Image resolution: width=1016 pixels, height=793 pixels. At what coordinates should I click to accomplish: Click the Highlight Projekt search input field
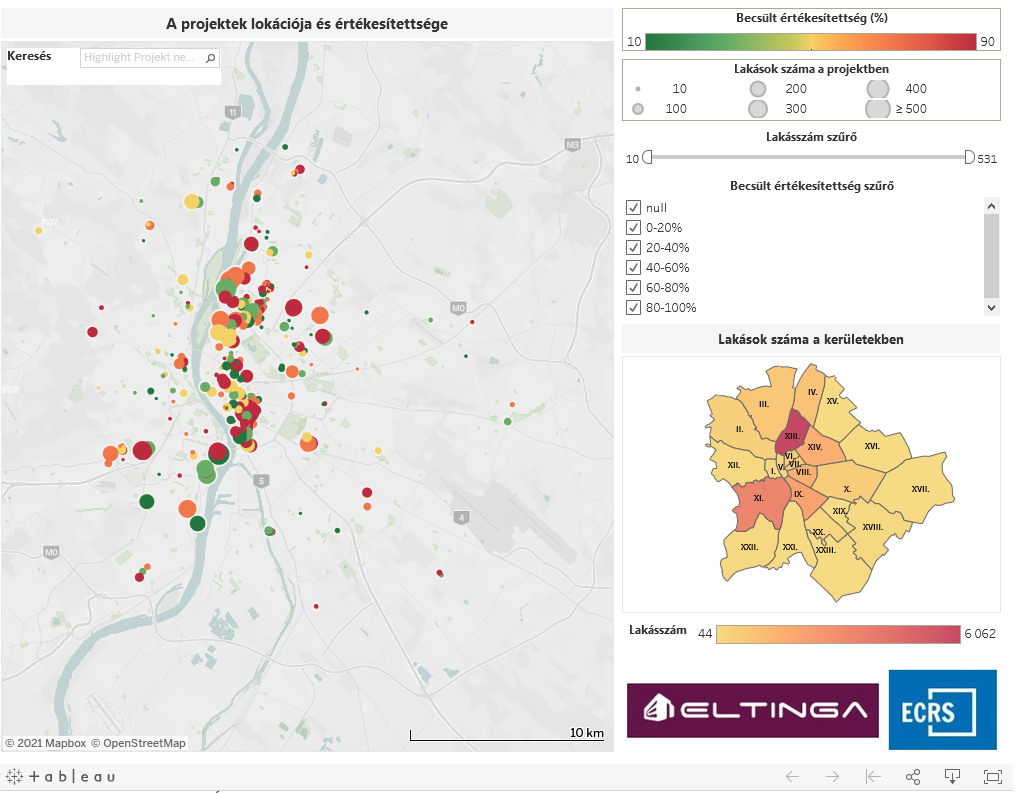[x=142, y=58]
